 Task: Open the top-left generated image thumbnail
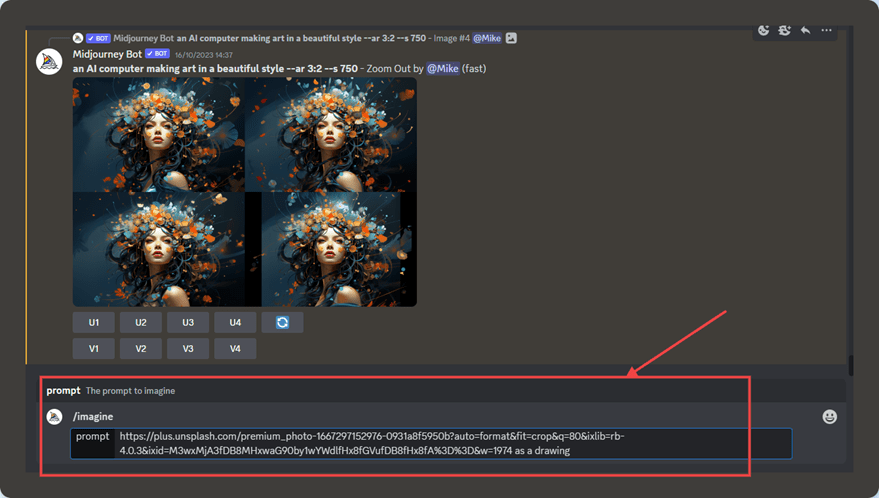(x=158, y=134)
